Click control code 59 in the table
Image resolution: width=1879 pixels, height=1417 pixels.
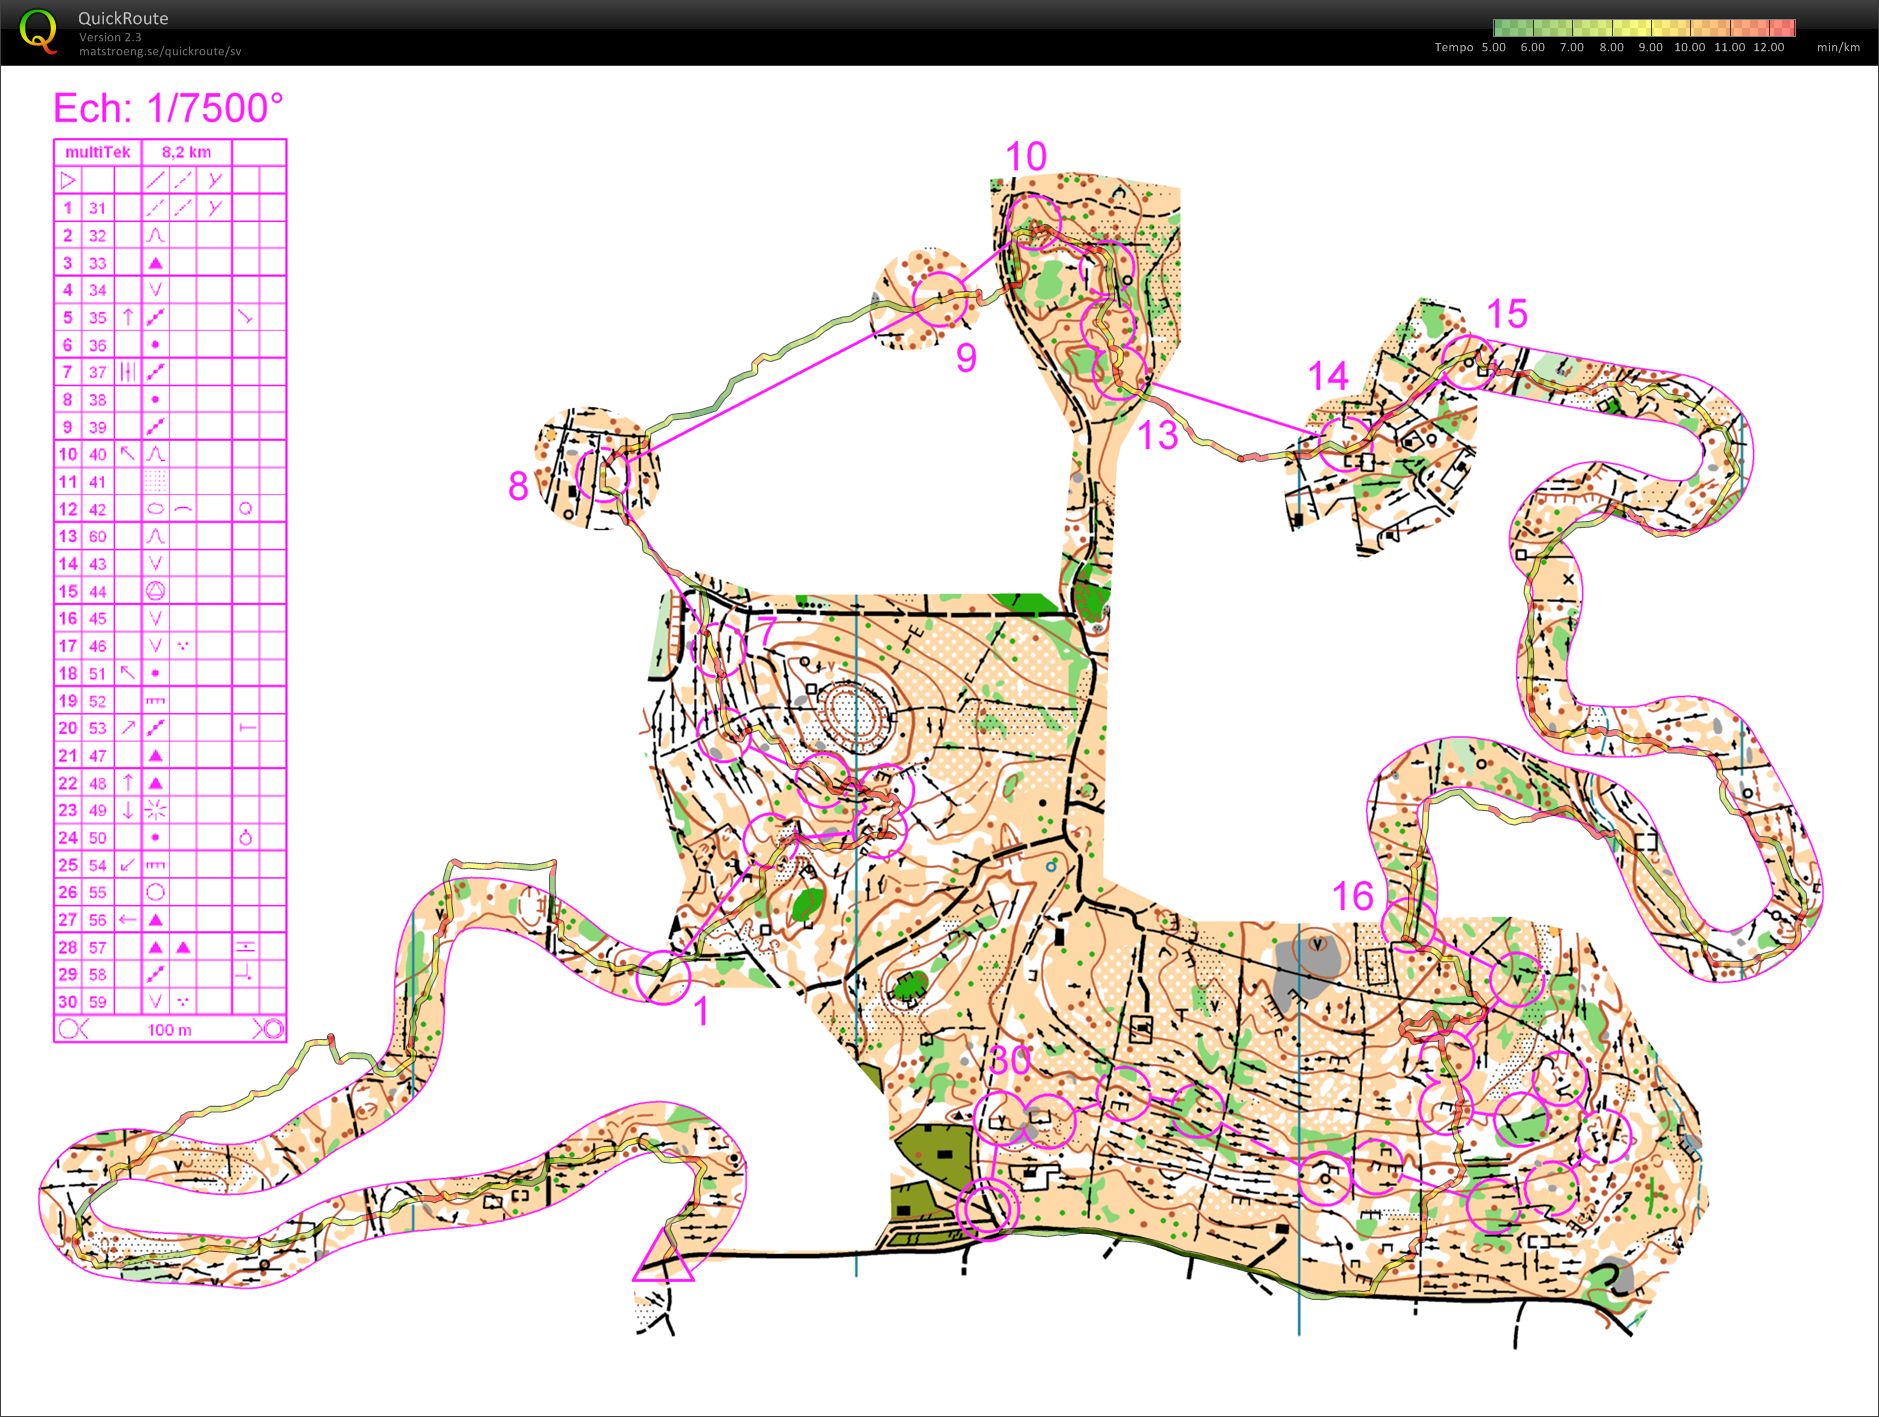97,1002
